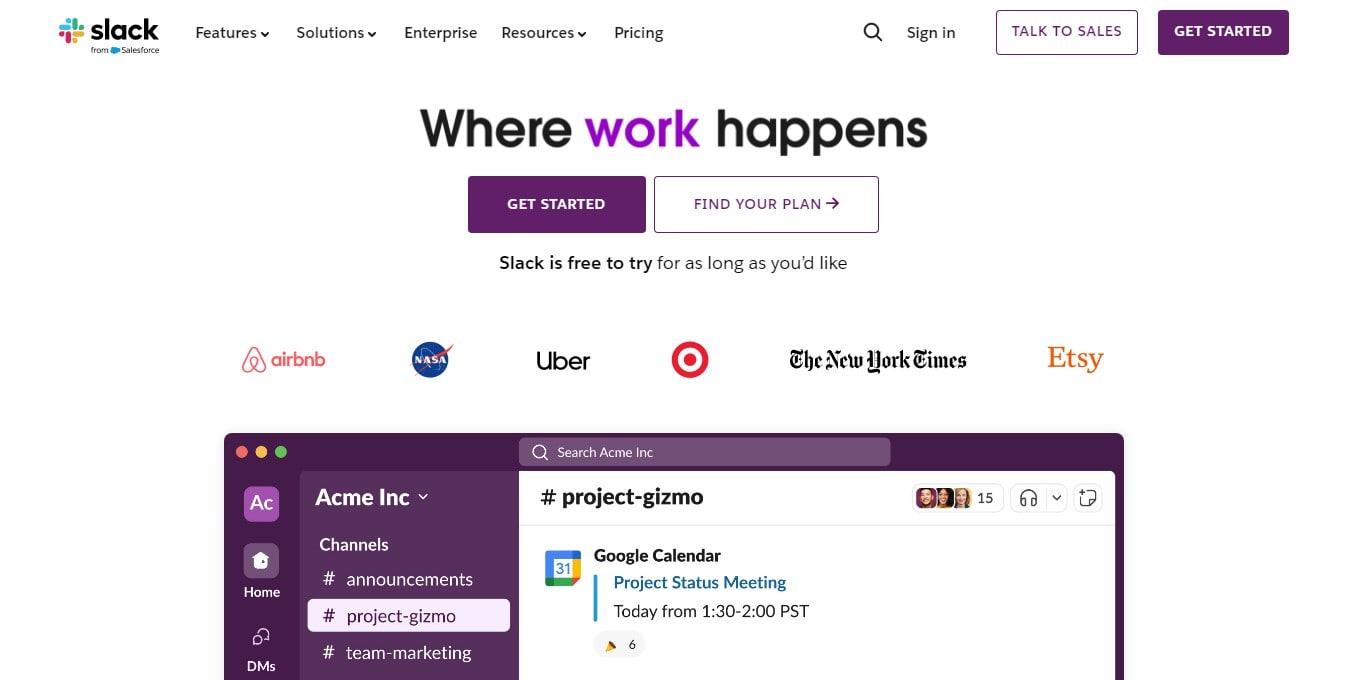Select the team-marketing channel

pyautogui.click(x=408, y=653)
